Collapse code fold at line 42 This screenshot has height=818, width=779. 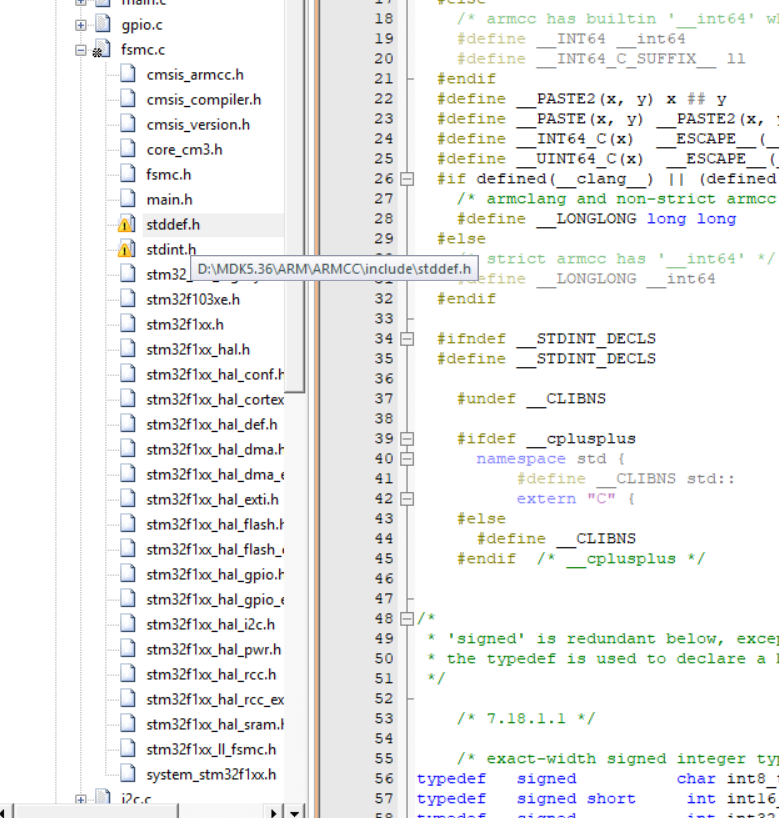coord(407,499)
